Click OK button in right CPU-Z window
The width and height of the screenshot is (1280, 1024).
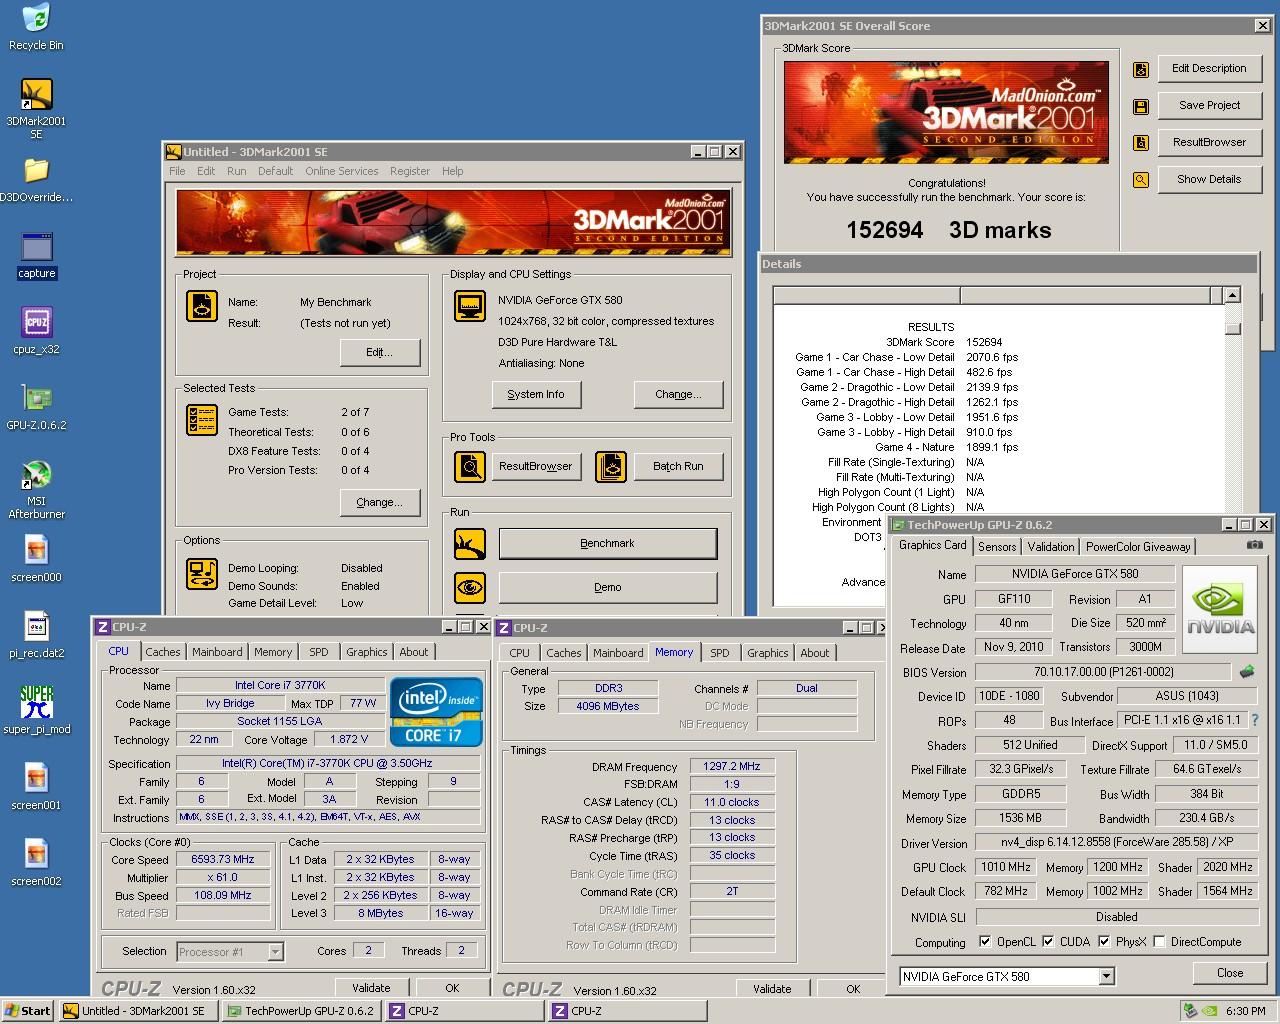853,989
